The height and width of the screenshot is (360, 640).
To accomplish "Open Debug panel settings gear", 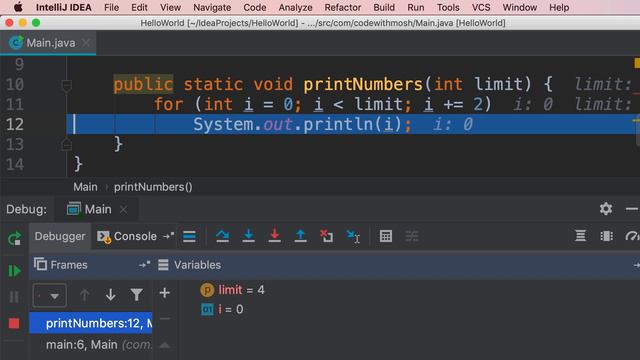I will coord(606,209).
